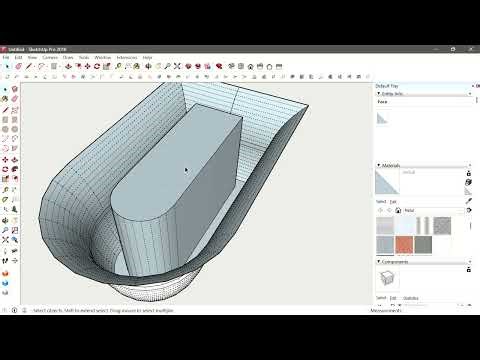The width and height of the screenshot is (480, 360).
Task: Open the Extension Warehouse icon in top toolbar
Action: (219, 67)
